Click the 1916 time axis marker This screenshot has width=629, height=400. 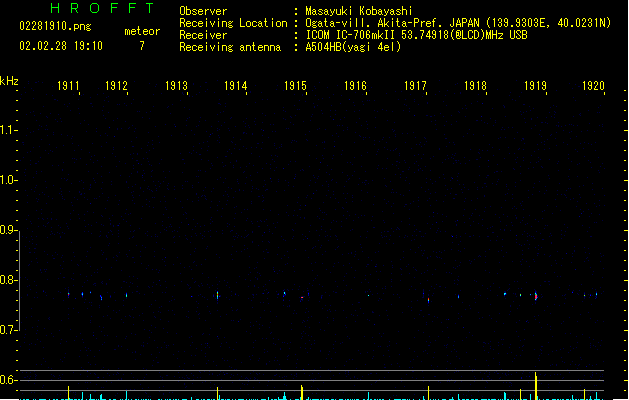[355, 86]
